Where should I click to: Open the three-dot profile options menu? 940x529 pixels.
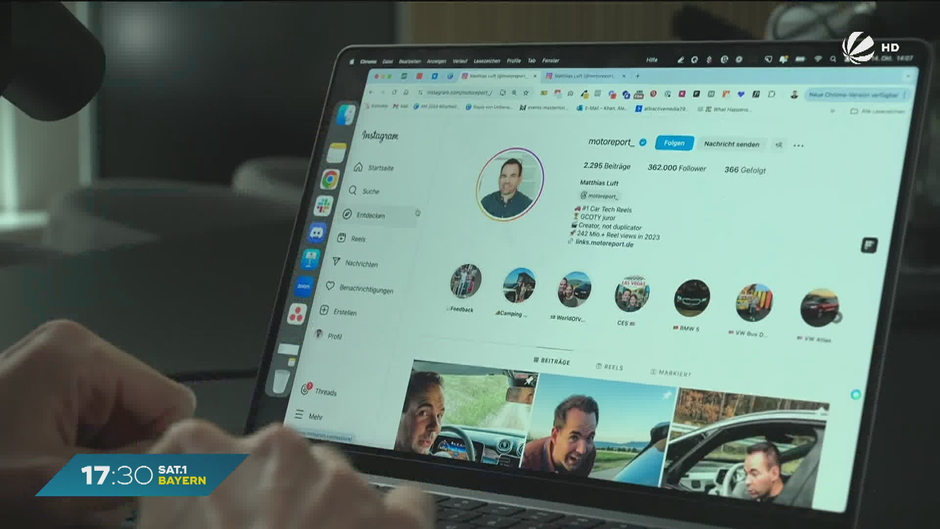pyautogui.click(x=799, y=146)
